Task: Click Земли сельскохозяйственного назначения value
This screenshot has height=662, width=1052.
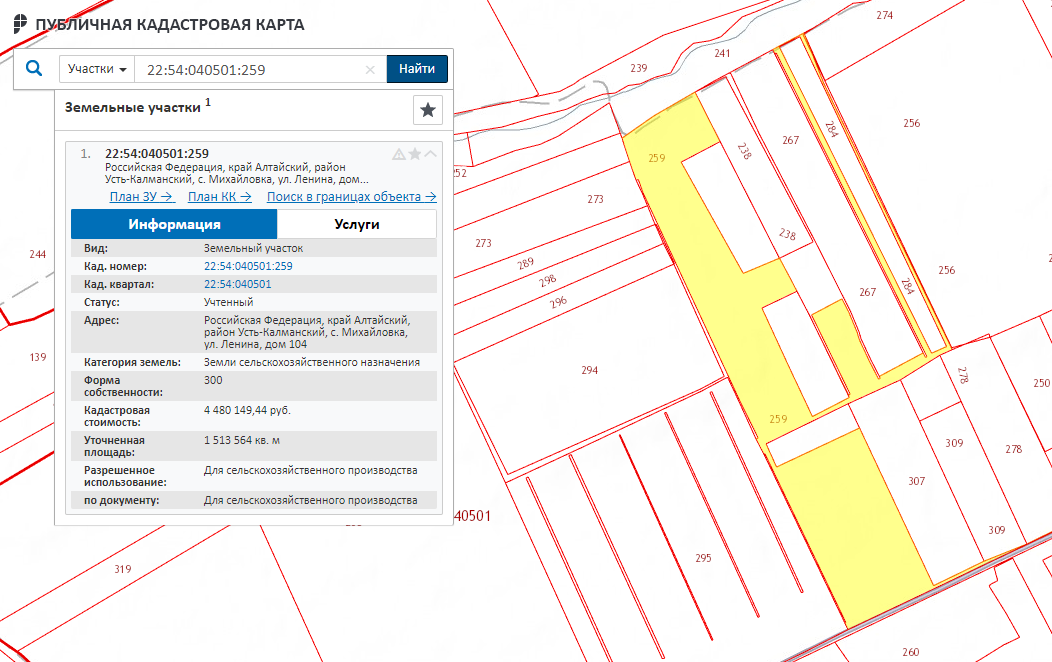Action: 312,362
